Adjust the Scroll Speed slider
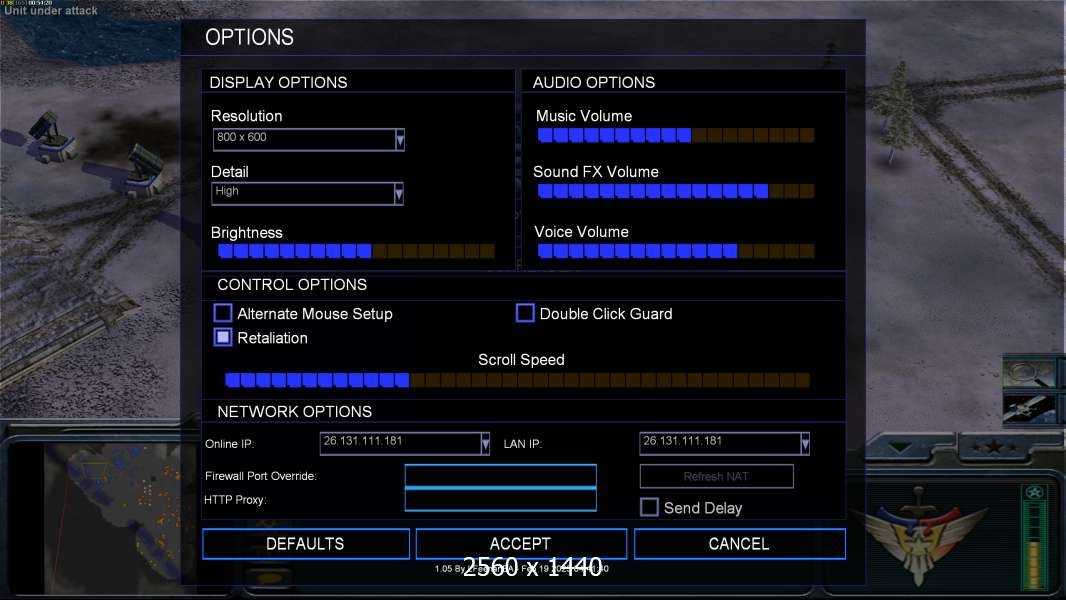 pos(517,380)
